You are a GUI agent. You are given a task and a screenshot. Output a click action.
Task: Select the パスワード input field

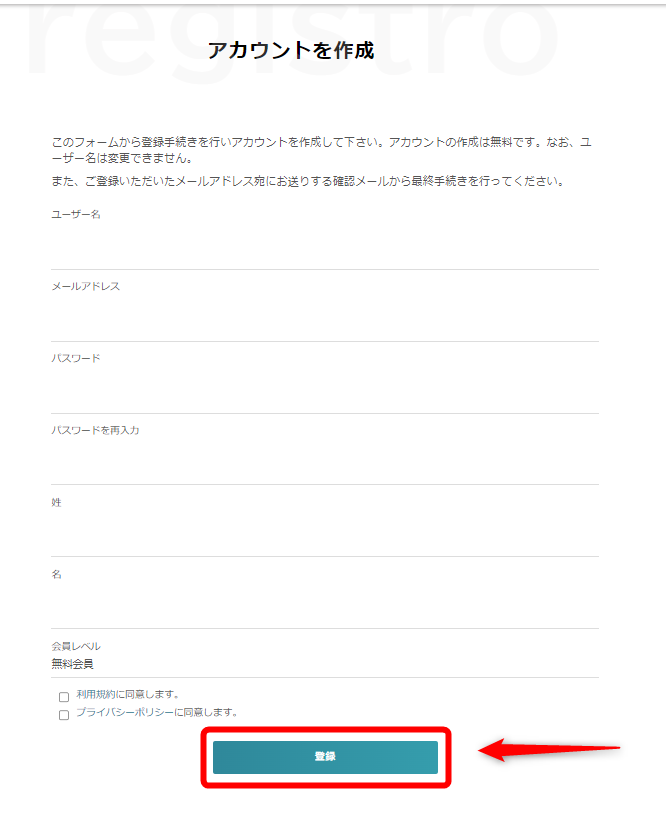coord(325,391)
